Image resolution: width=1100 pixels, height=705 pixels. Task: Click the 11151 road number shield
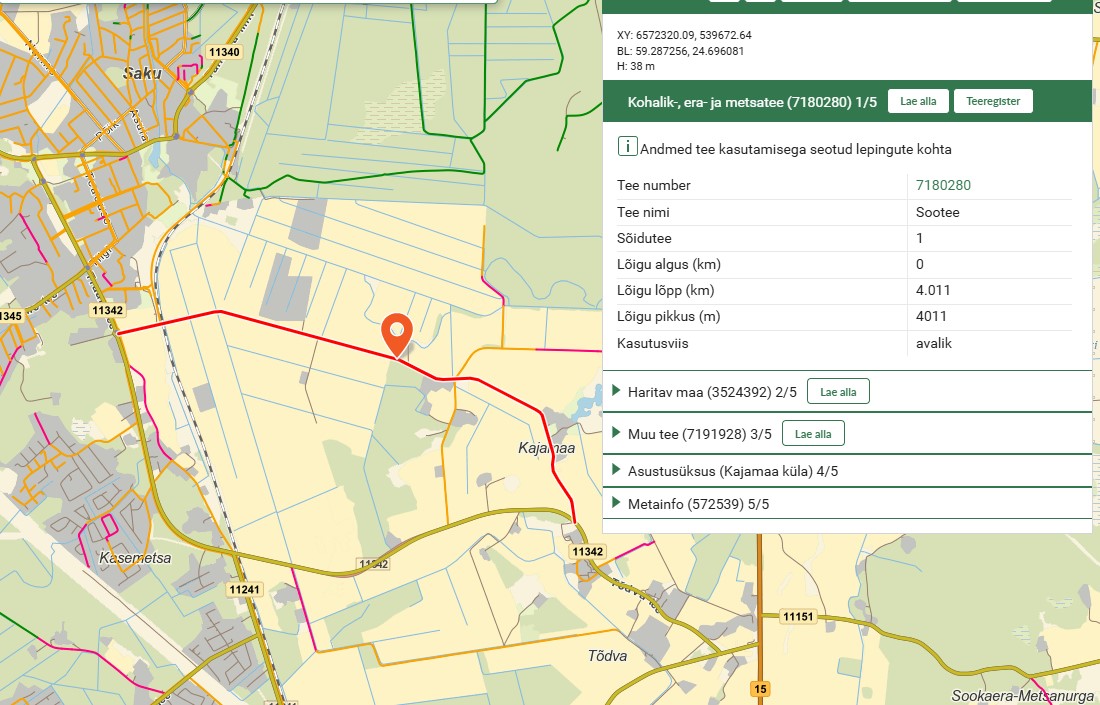[x=799, y=617]
